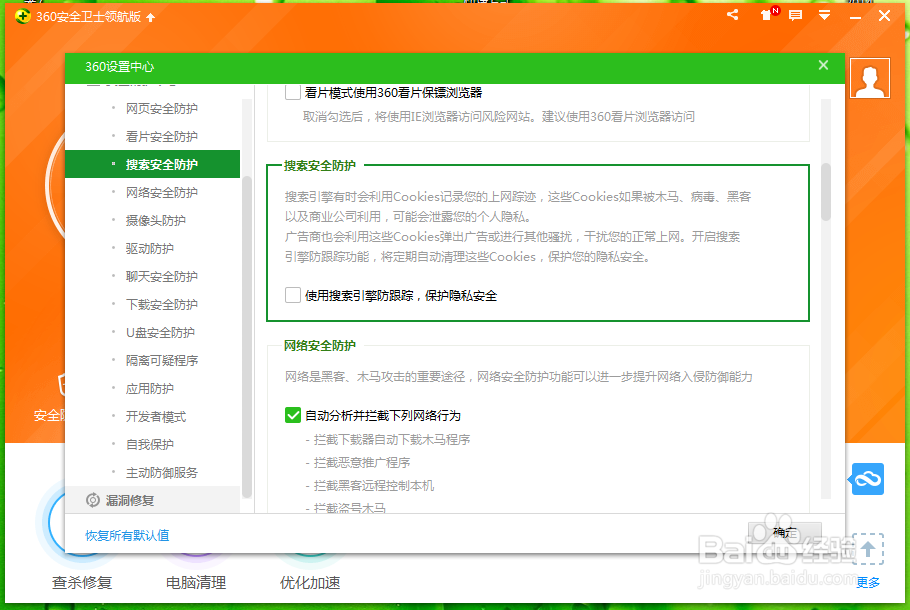The height and width of the screenshot is (610, 910).
Task: Open the skin shirt icon with N badge
Action: pos(768,14)
